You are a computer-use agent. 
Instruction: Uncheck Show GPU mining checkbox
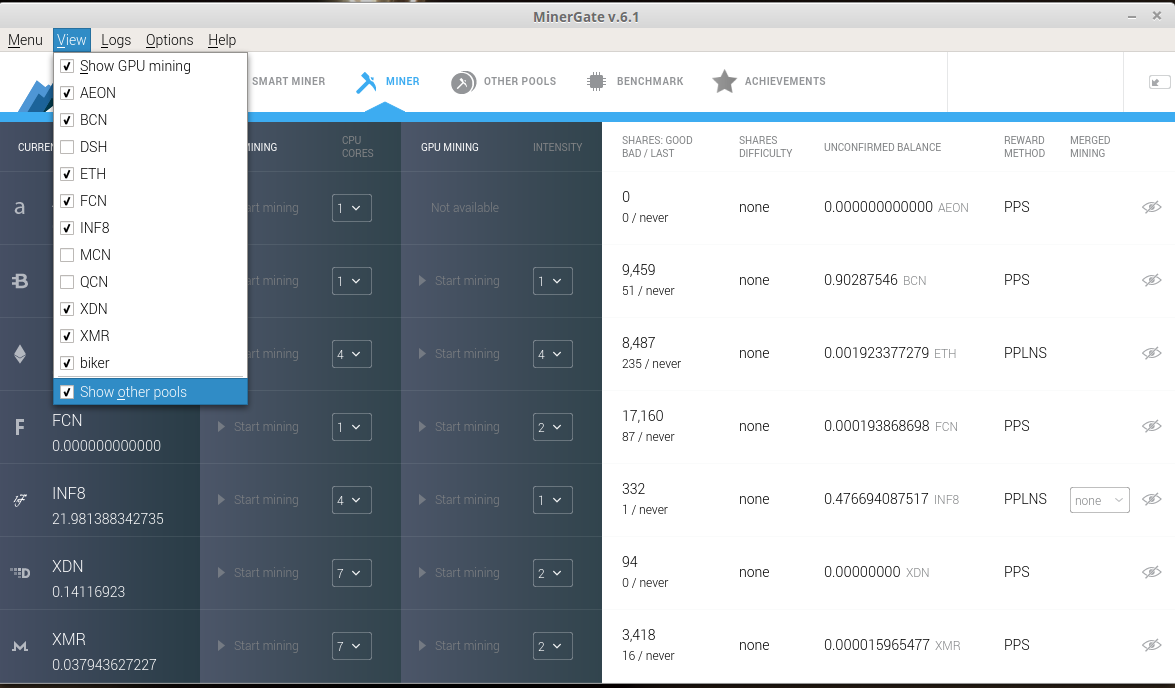point(67,66)
